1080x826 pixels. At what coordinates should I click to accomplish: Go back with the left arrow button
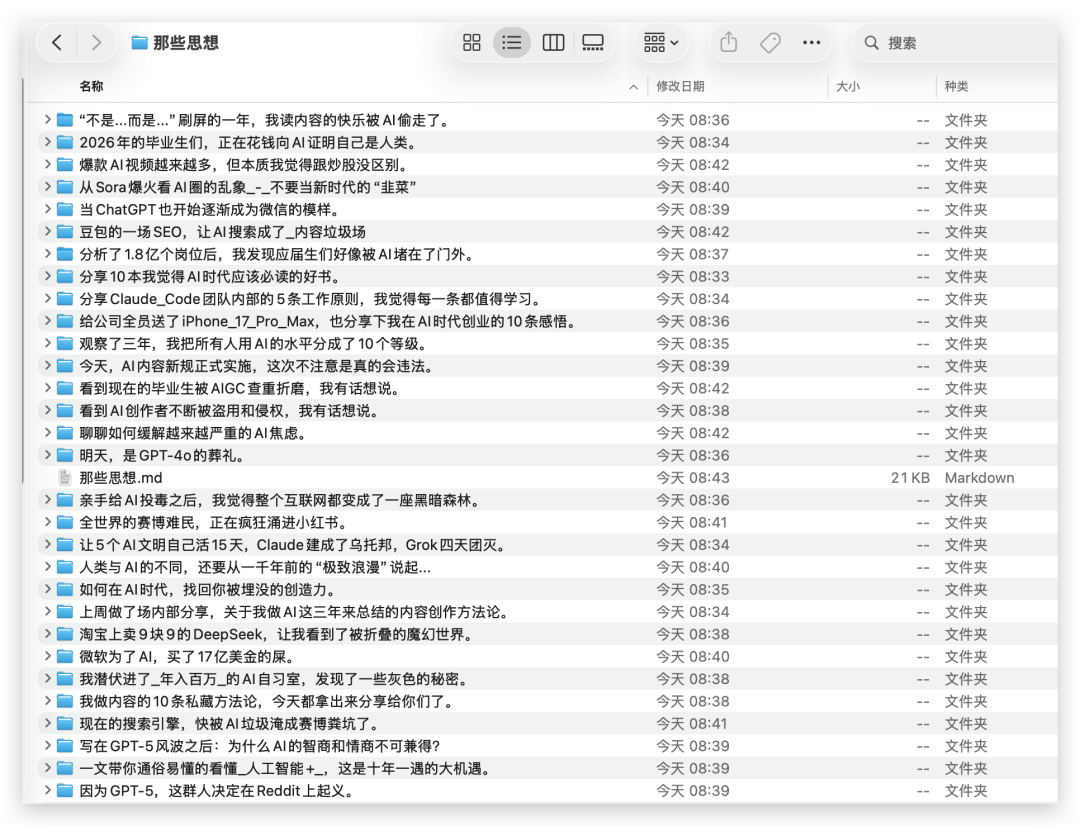point(57,43)
